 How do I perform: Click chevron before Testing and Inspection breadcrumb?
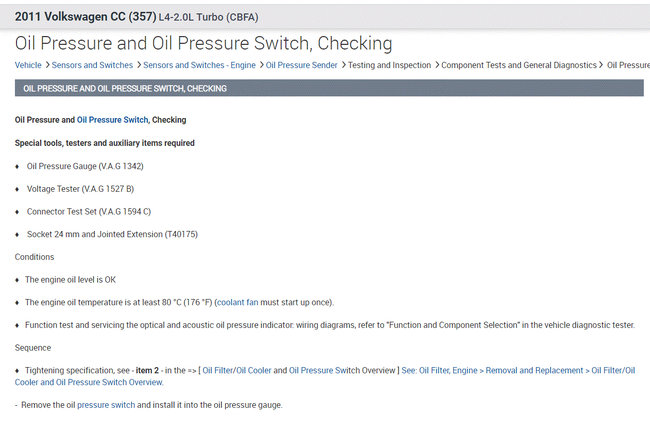click(x=344, y=64)
